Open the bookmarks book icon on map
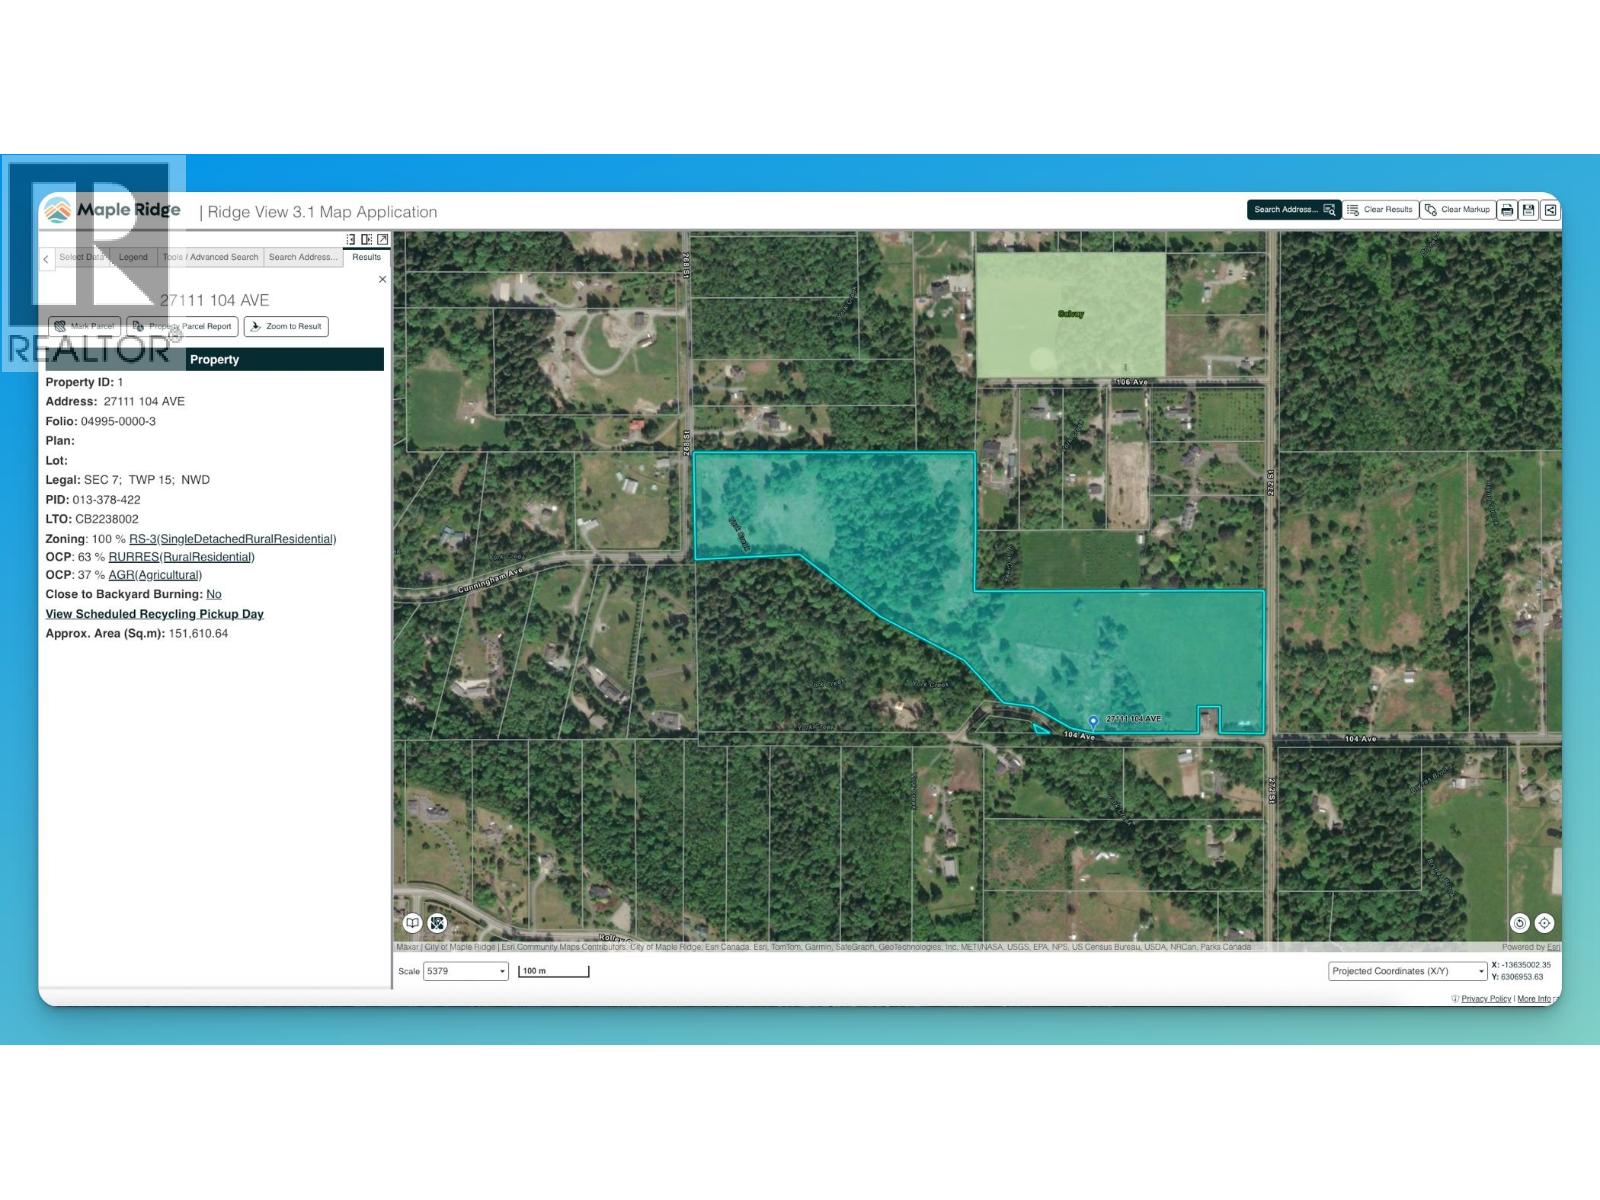Screen dimensions: 1600x1200 click(x=412, y=923)
